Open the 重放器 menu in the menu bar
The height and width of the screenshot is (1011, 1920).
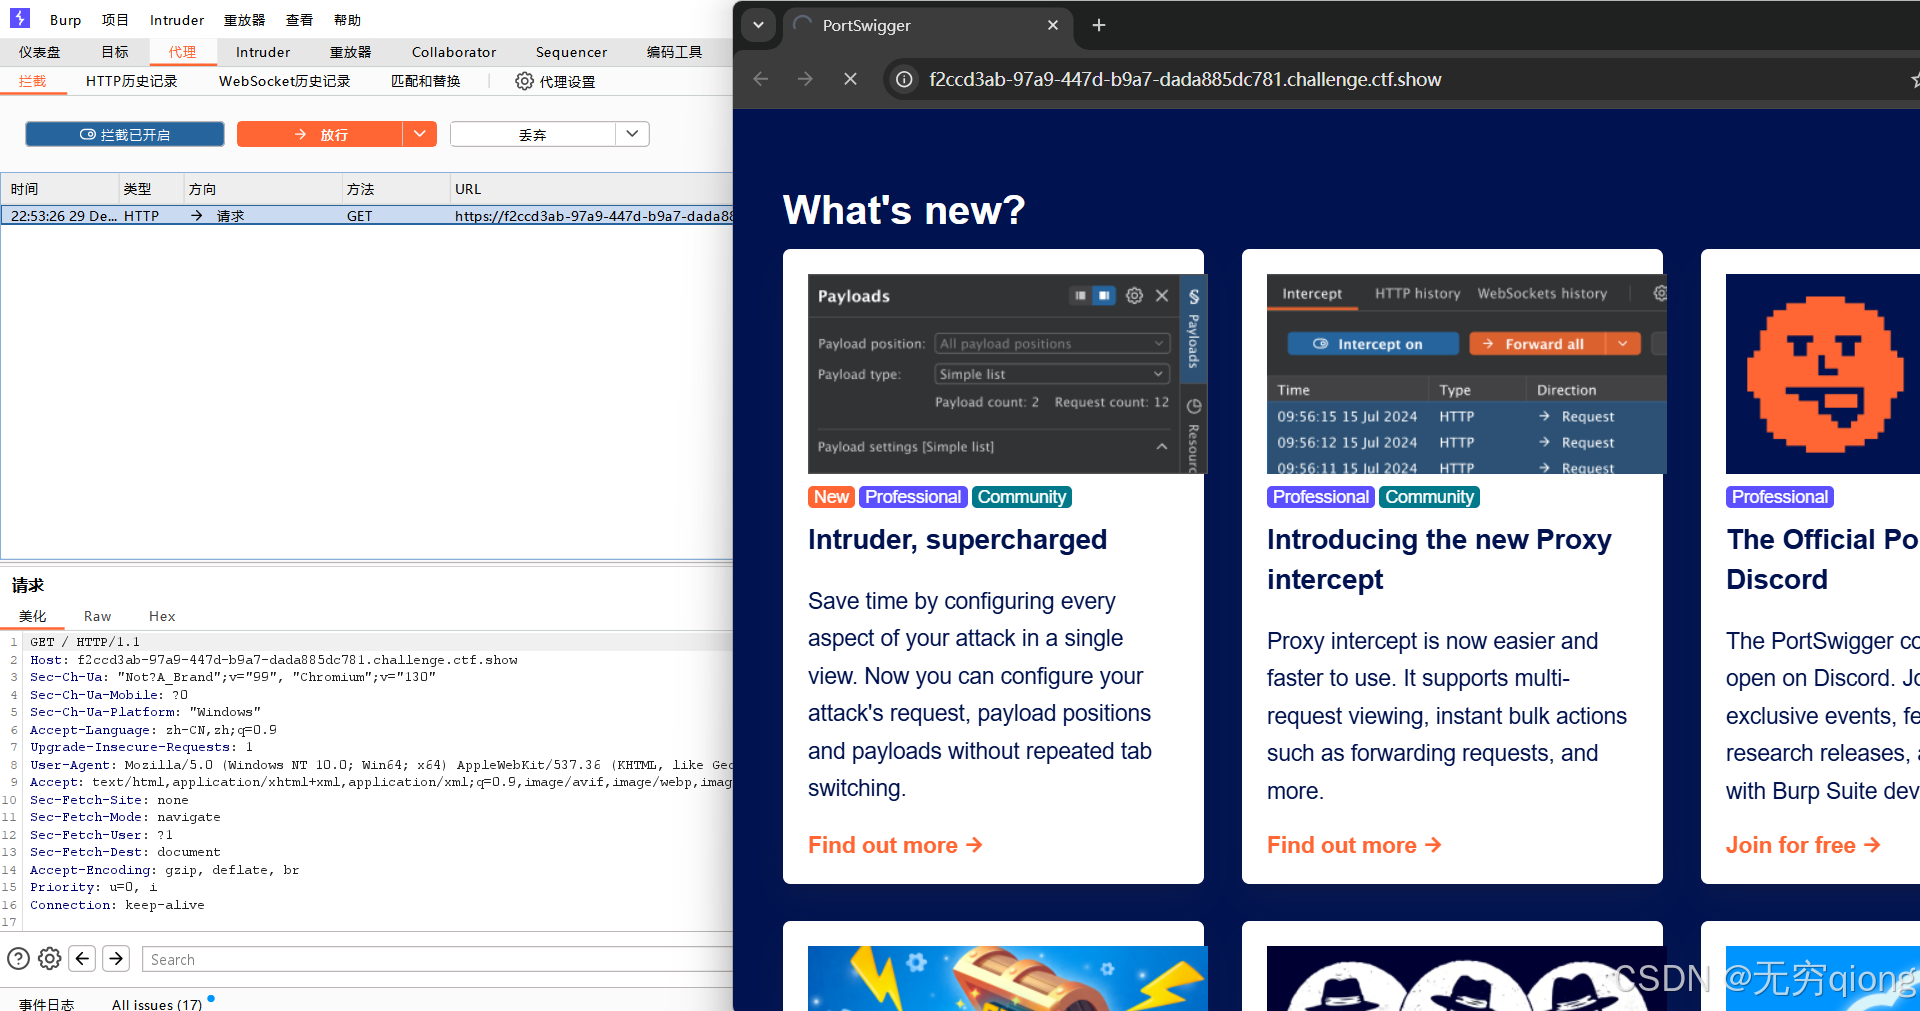click(x=244, y=20)
